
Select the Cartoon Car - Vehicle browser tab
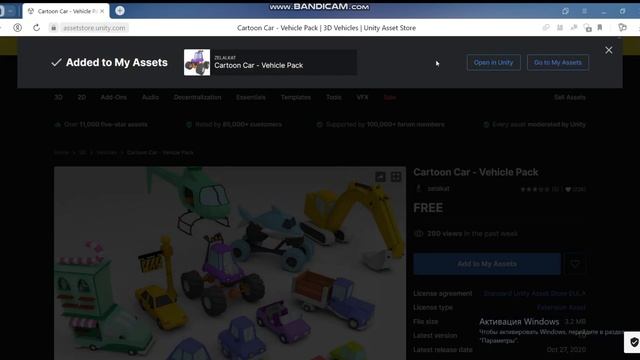point(65,11)
